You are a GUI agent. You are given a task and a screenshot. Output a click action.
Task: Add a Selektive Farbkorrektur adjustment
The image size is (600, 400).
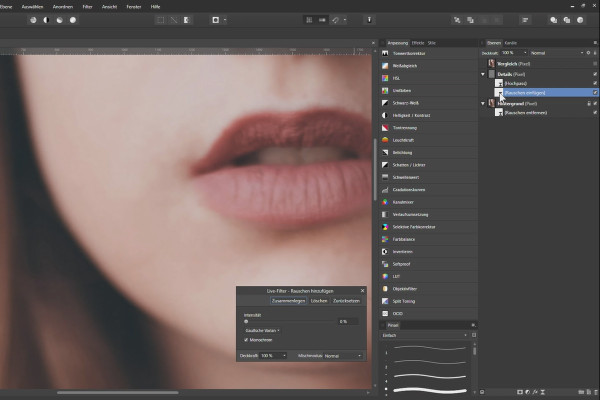coord(429,227)
